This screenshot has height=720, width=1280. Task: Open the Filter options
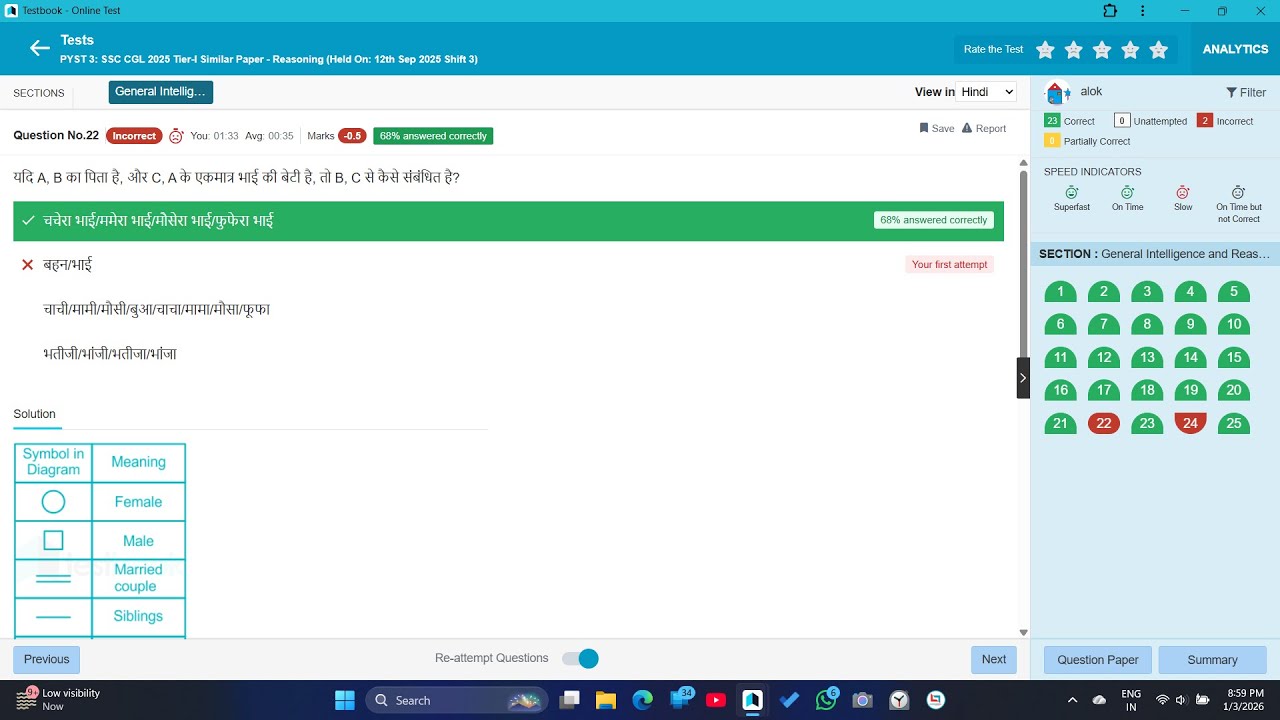pyautogui.click(x=1246, y=92)
